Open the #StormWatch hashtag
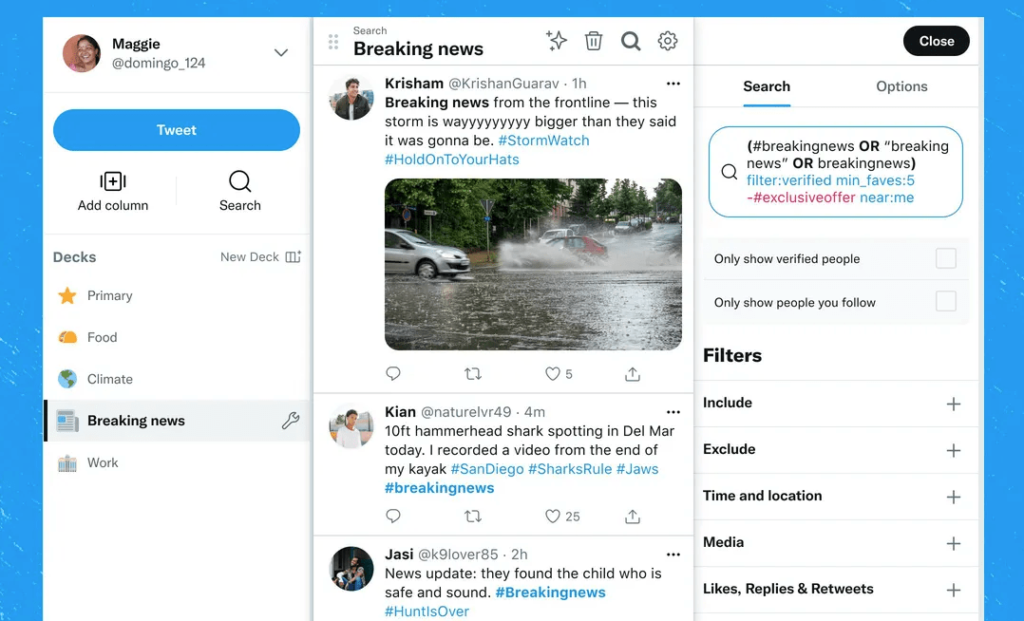Screen dimensions: 1024x621 coord(543,140)
